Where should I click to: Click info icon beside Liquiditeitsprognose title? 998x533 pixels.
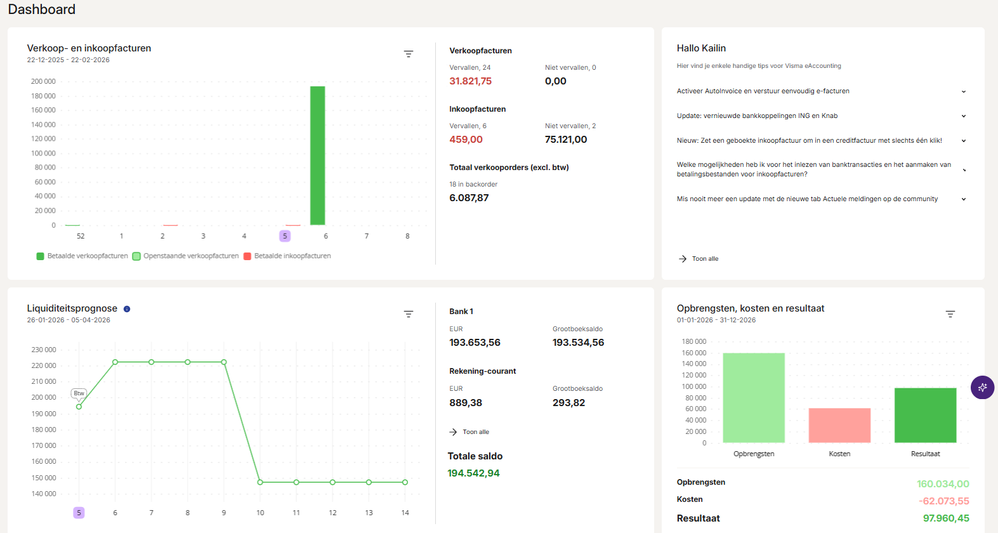tap(127, 309)
